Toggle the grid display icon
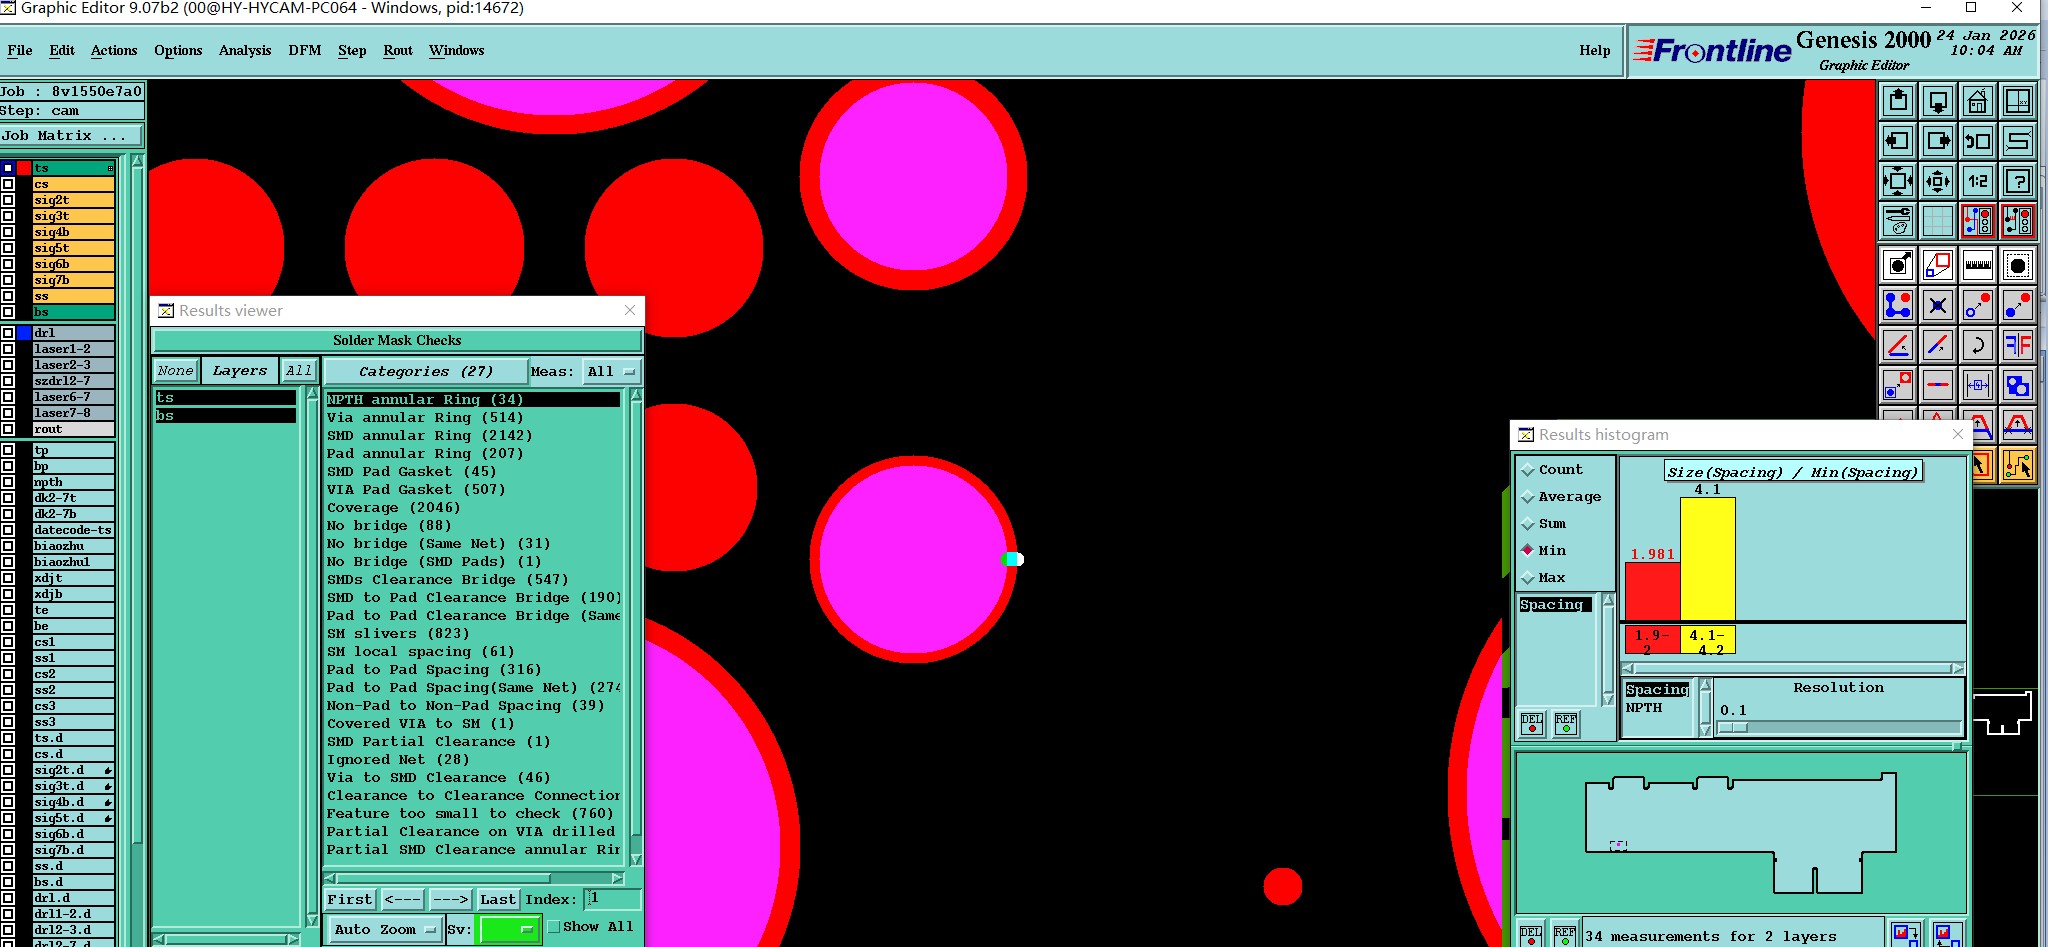Screen dimensions: 2048x947 click(x=1938, y=221)
